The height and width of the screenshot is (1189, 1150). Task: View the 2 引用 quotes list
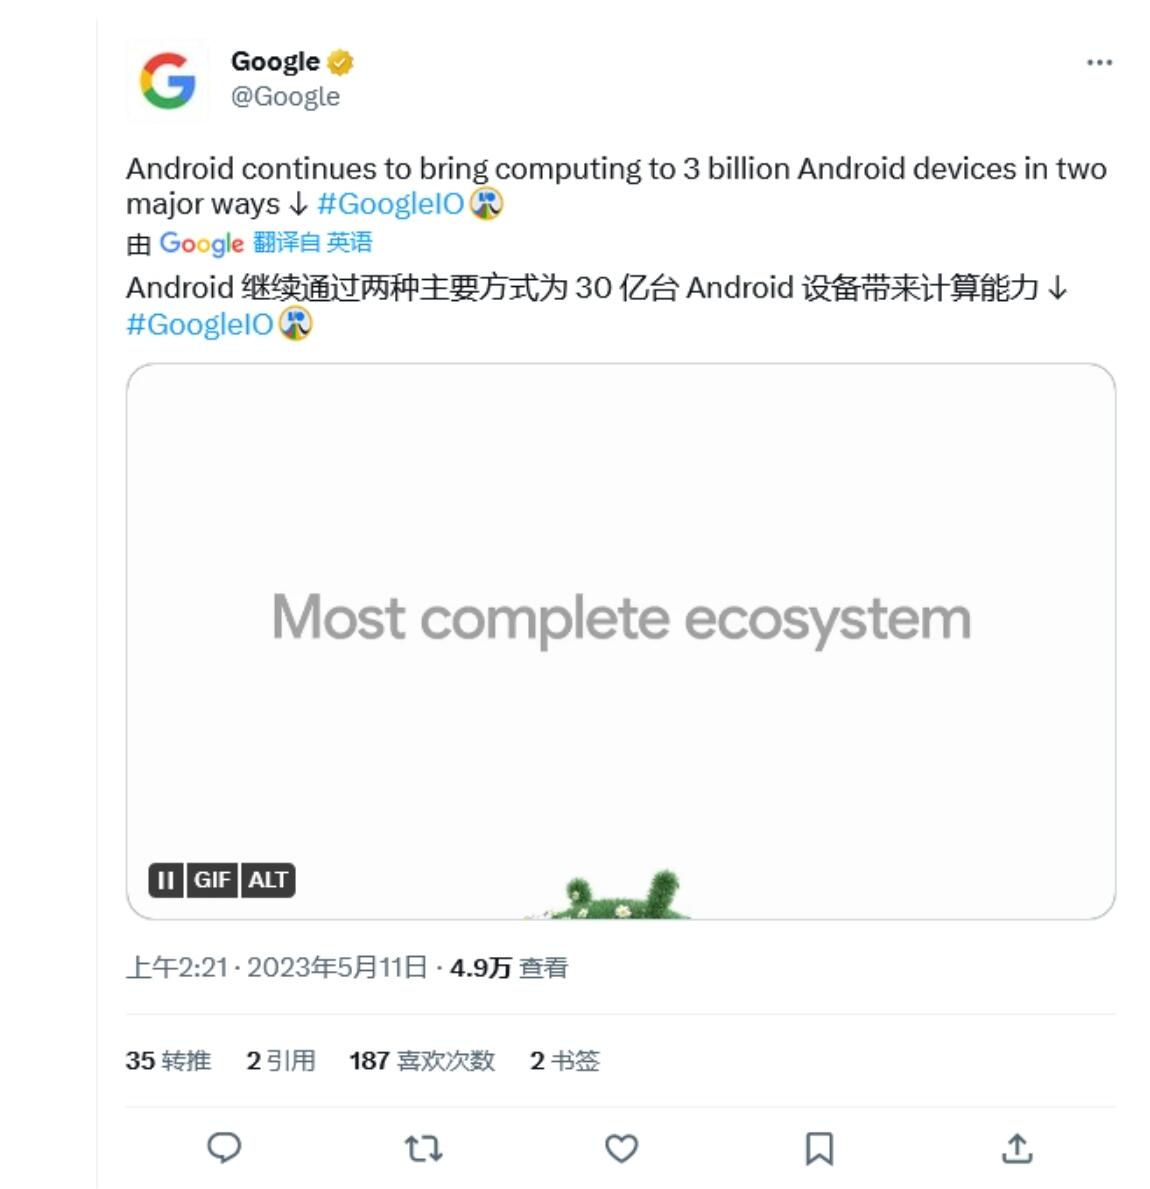coord(280,1060)
